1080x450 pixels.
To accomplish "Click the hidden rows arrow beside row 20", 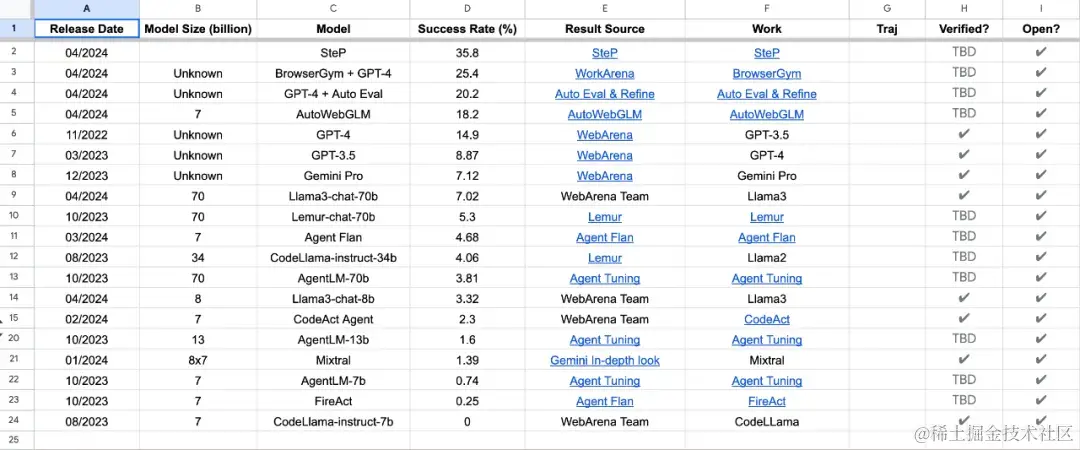I will pos(3,336).
